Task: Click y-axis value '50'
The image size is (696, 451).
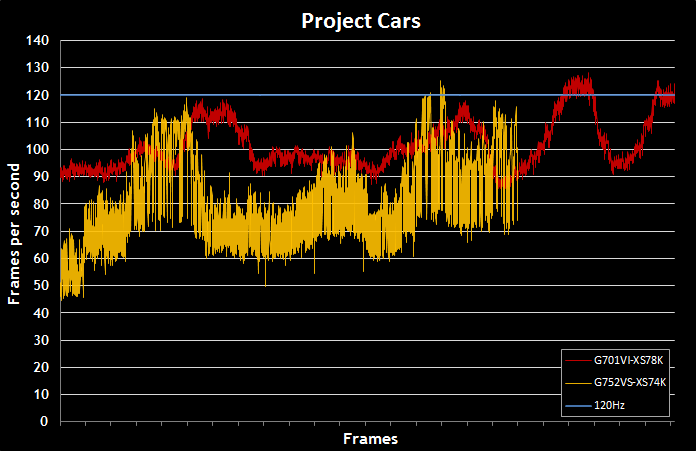Action: point(41,285)
